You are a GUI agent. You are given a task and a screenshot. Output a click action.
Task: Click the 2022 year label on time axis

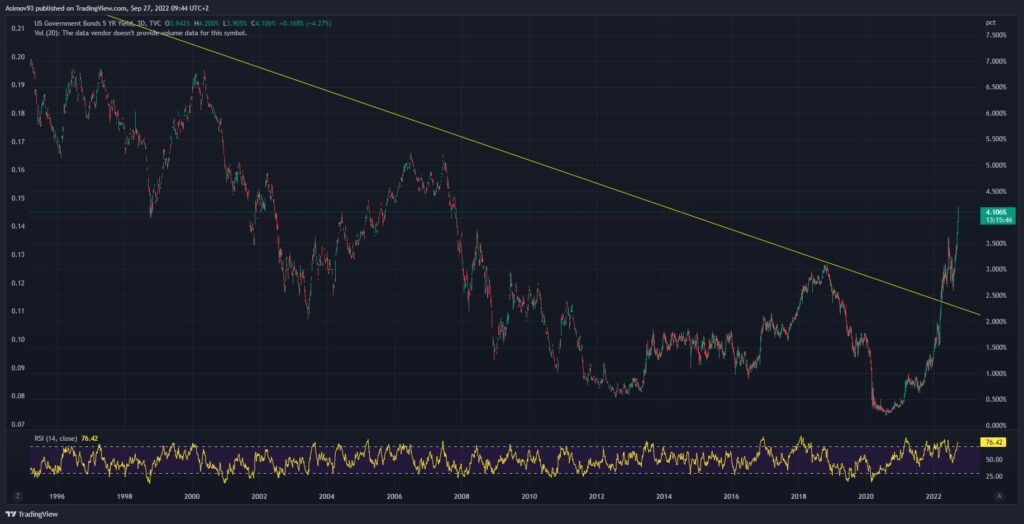point(933,497)
